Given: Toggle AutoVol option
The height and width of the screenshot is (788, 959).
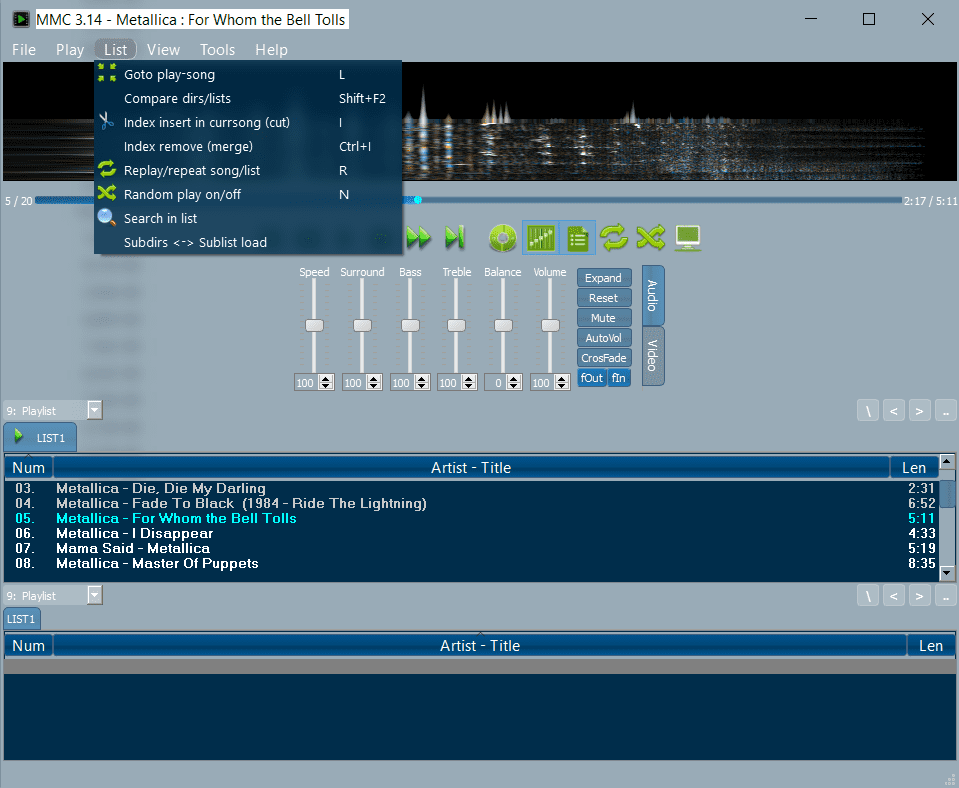Looking at the screenshot, I should tap(604, 338).
